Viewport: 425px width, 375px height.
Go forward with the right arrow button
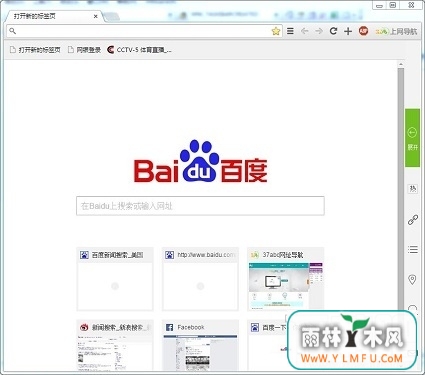coord(319,31)
